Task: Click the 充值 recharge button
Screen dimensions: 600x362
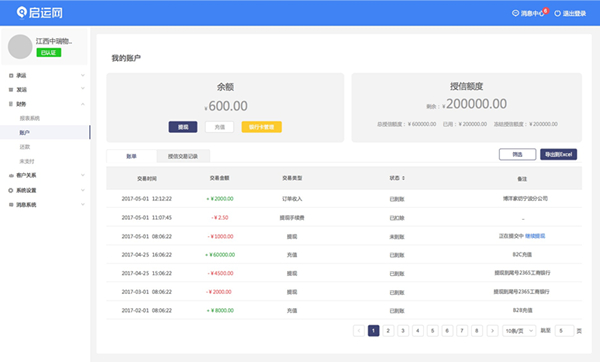Action: pos(220,127)
